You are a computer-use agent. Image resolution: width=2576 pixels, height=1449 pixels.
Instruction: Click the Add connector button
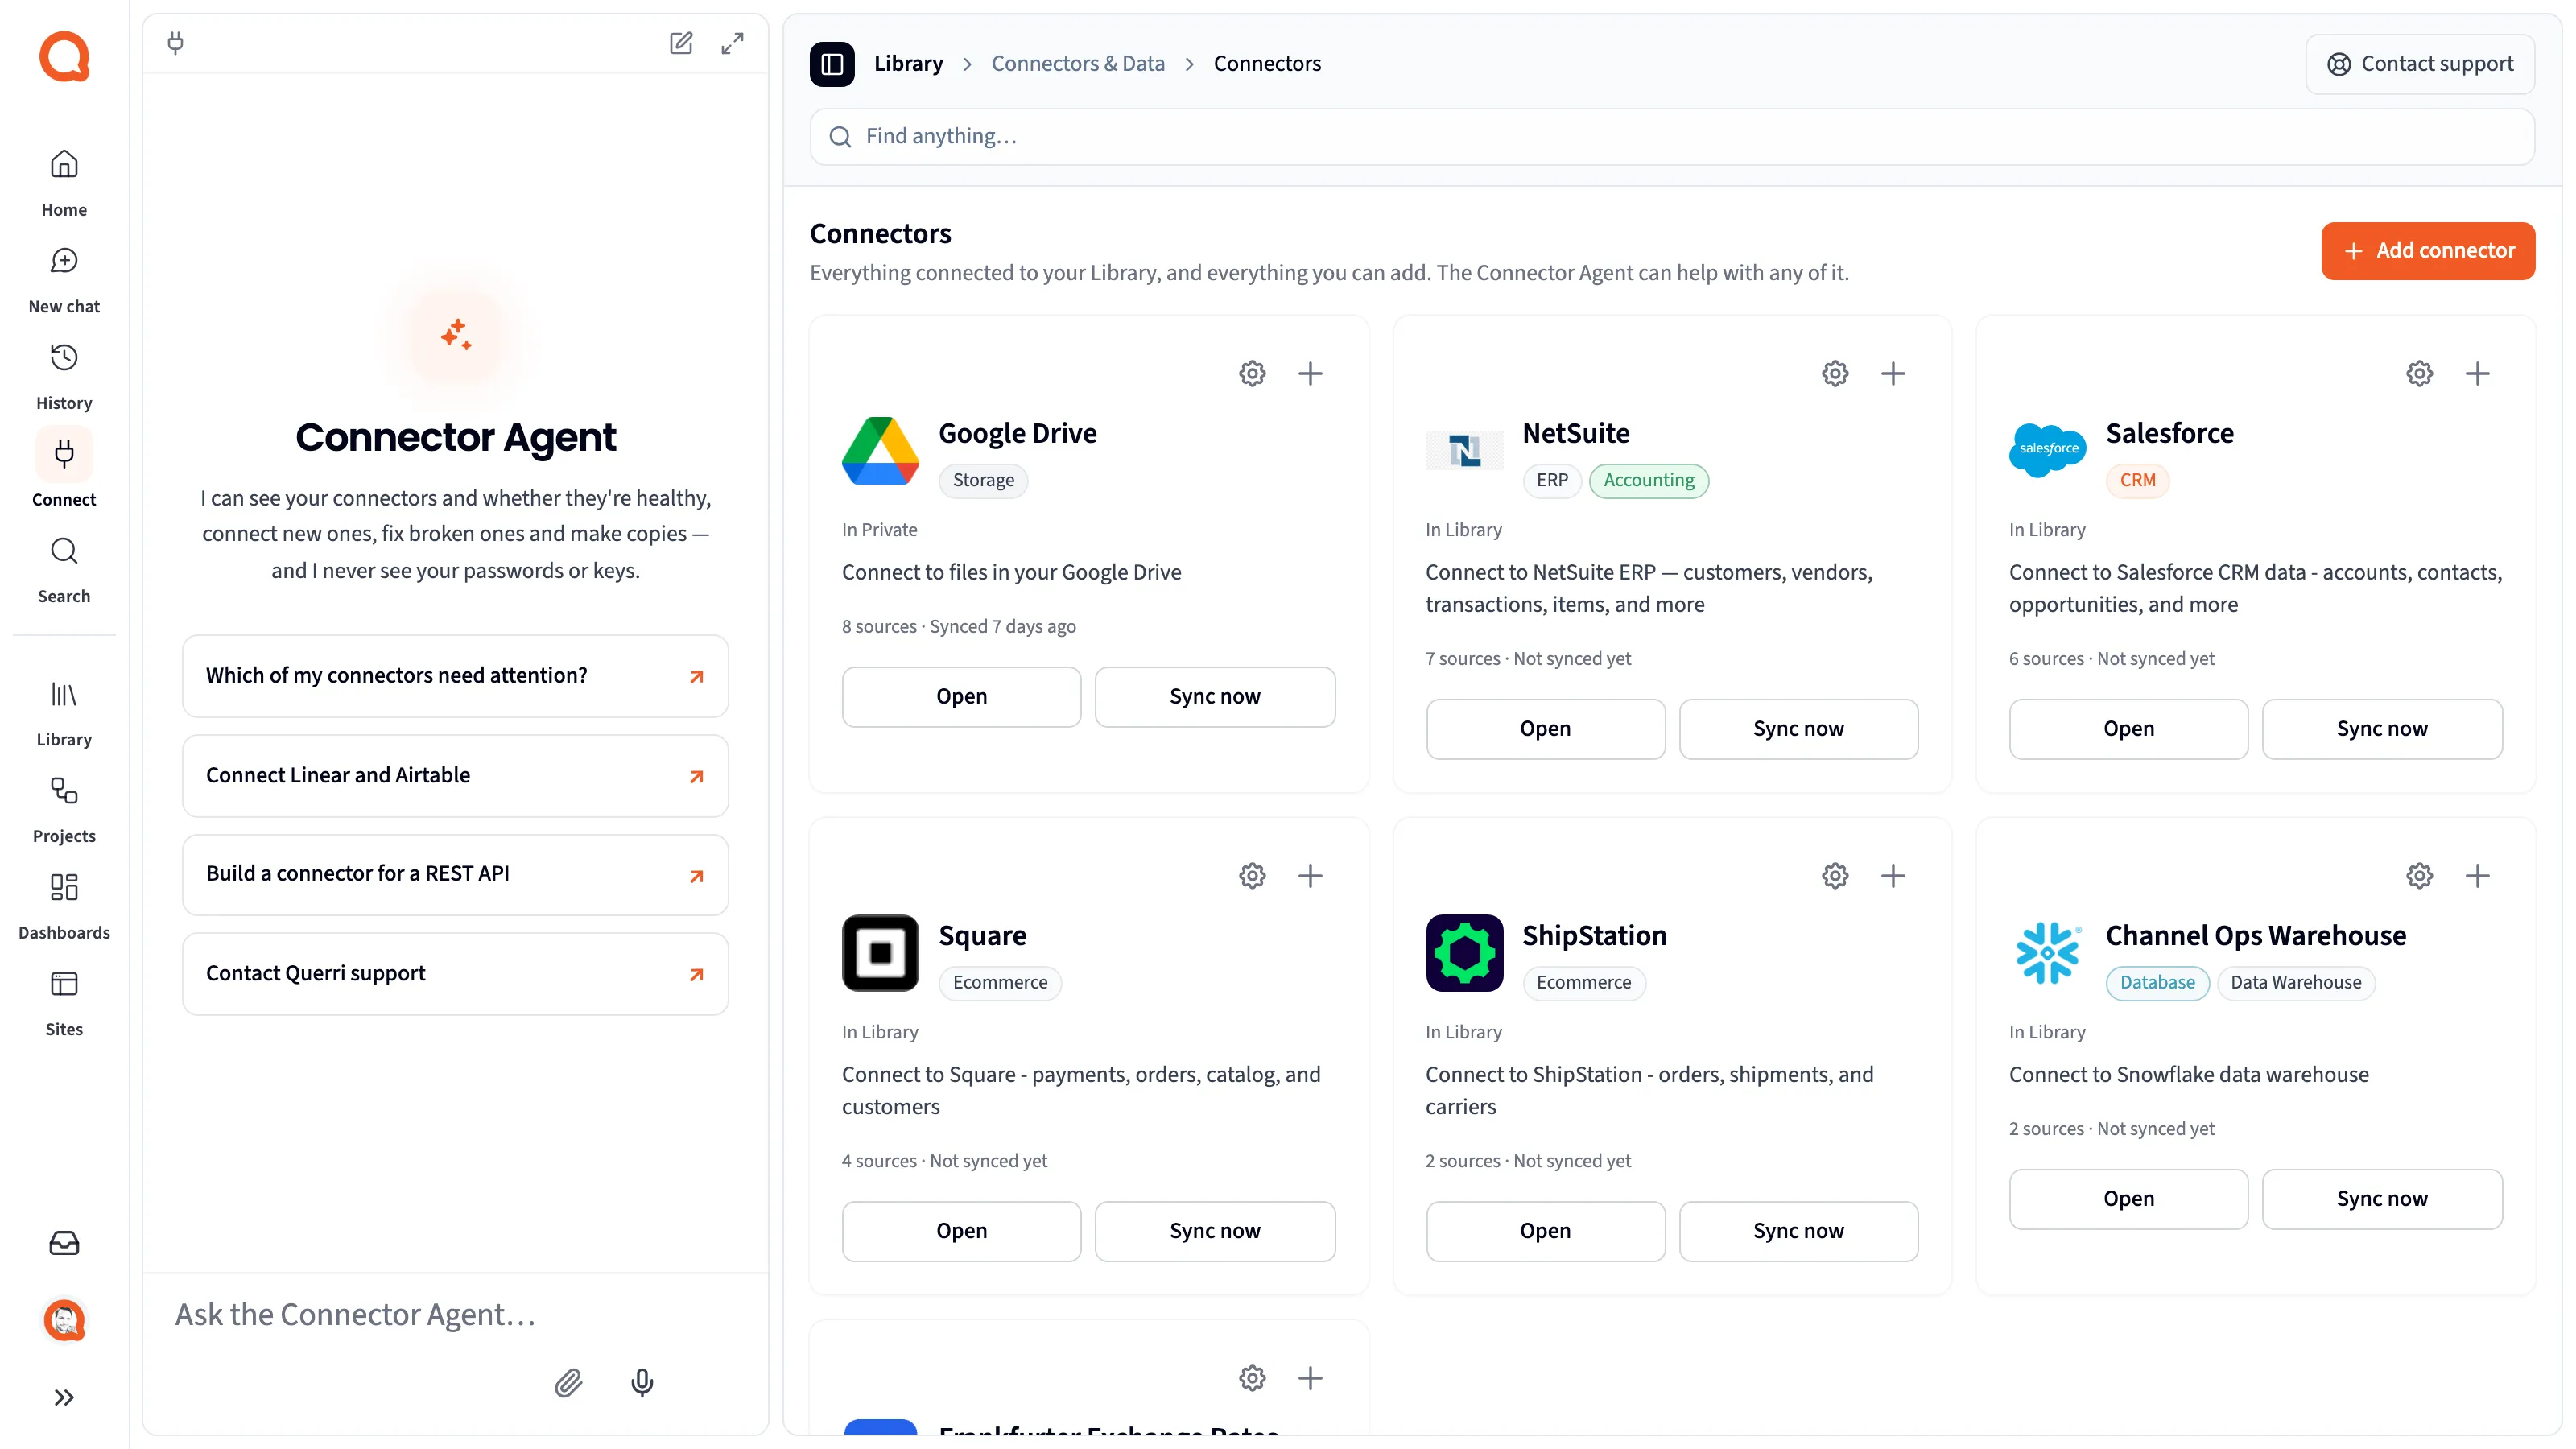click(x=2428, y=251)
